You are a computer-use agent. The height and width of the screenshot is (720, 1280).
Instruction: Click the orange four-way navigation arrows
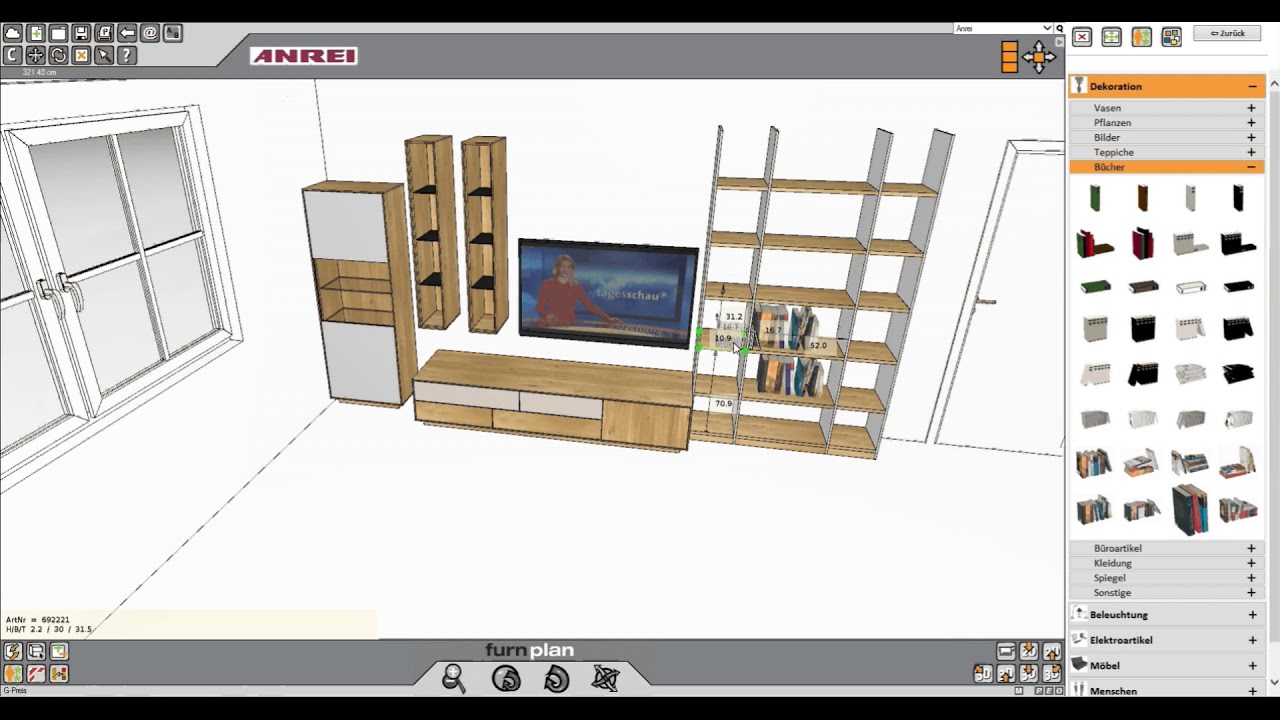pos(1039,57)
